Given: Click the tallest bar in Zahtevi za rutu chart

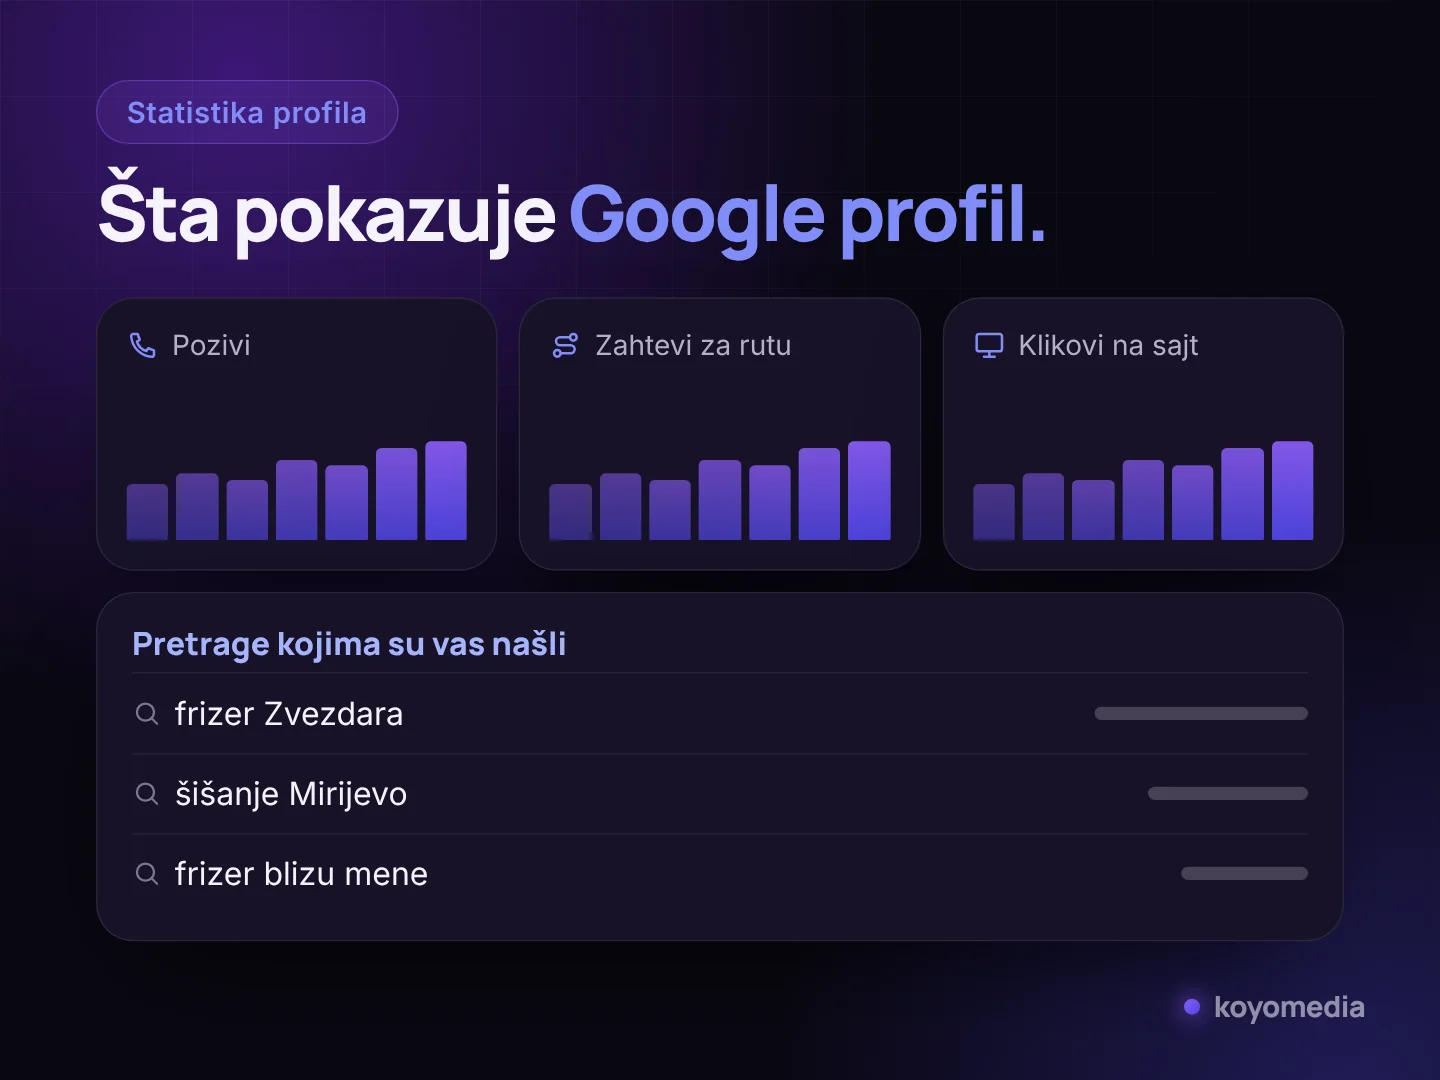Looking at the screenshot, I should (869, 491).
